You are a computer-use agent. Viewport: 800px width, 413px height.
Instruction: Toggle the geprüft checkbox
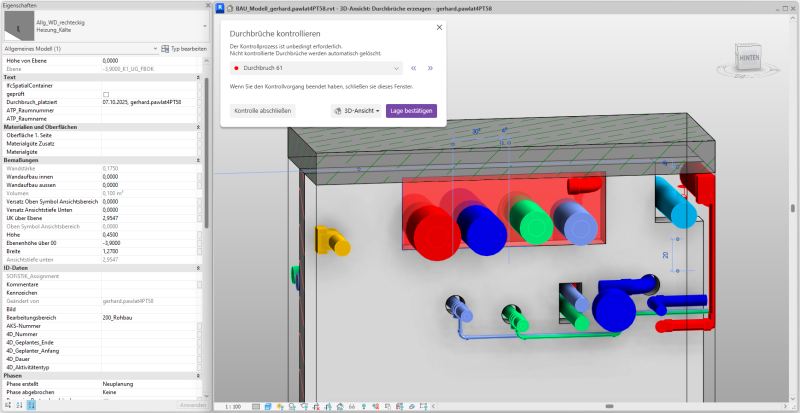[106, 94]
